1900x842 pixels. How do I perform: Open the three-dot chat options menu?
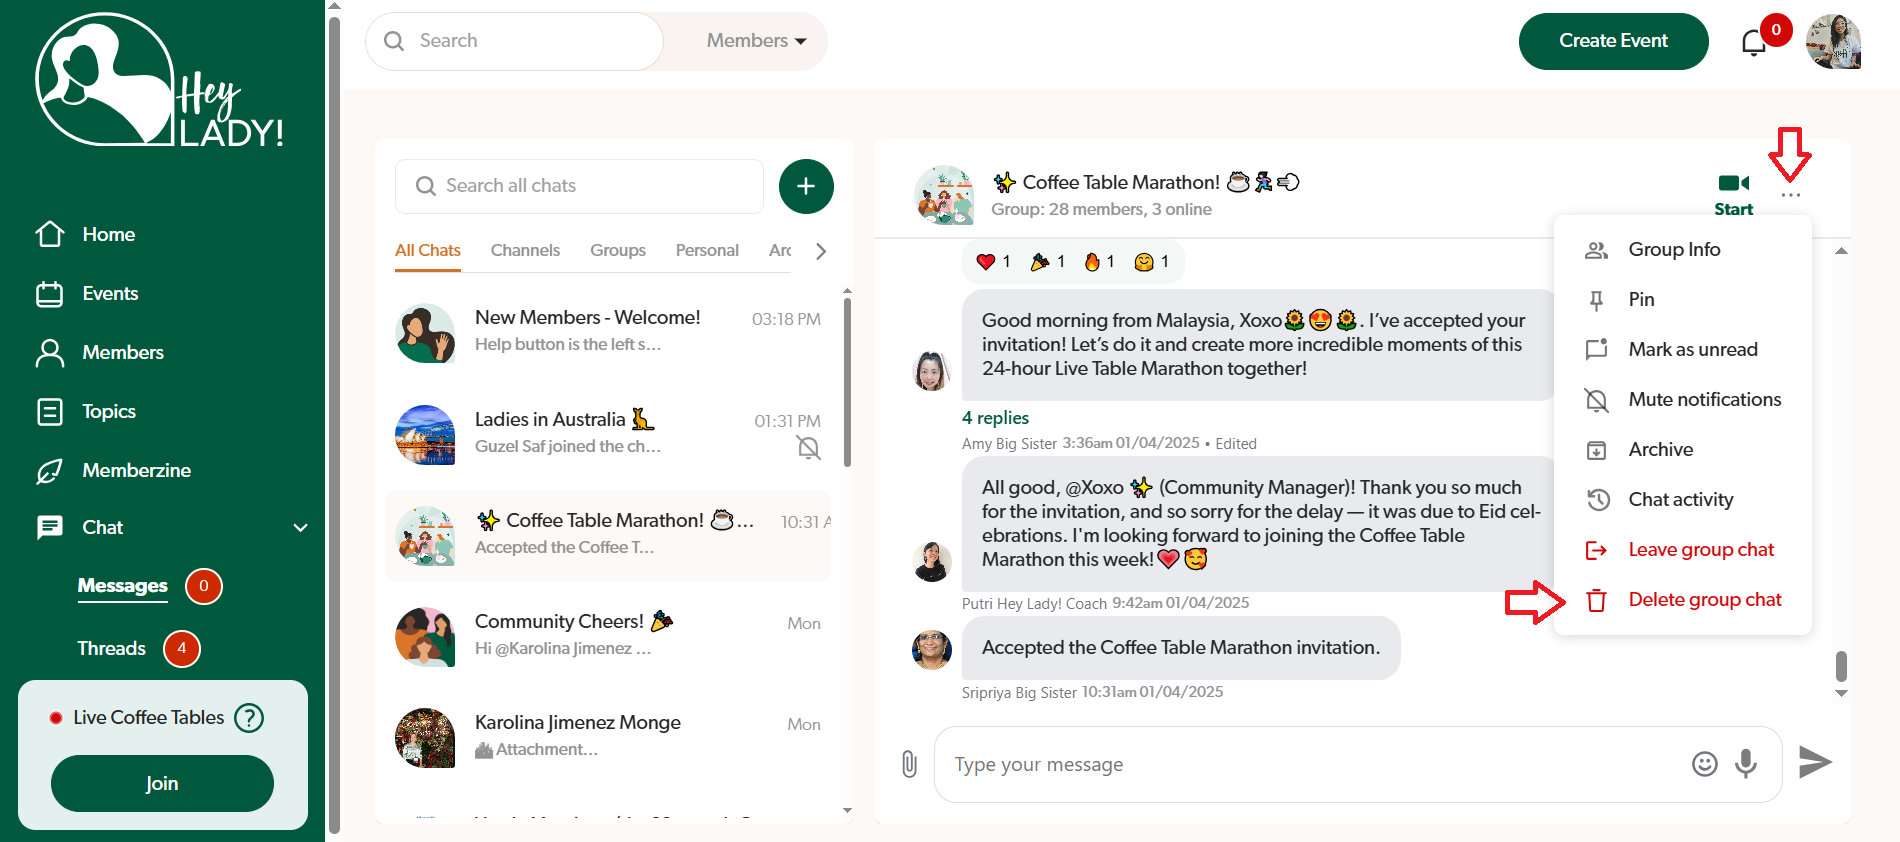(1791, 195)
